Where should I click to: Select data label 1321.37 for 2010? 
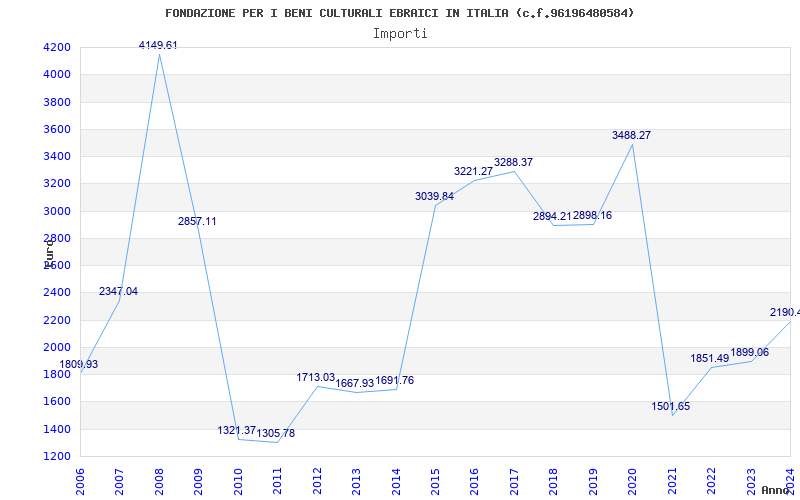coord(237,431)
